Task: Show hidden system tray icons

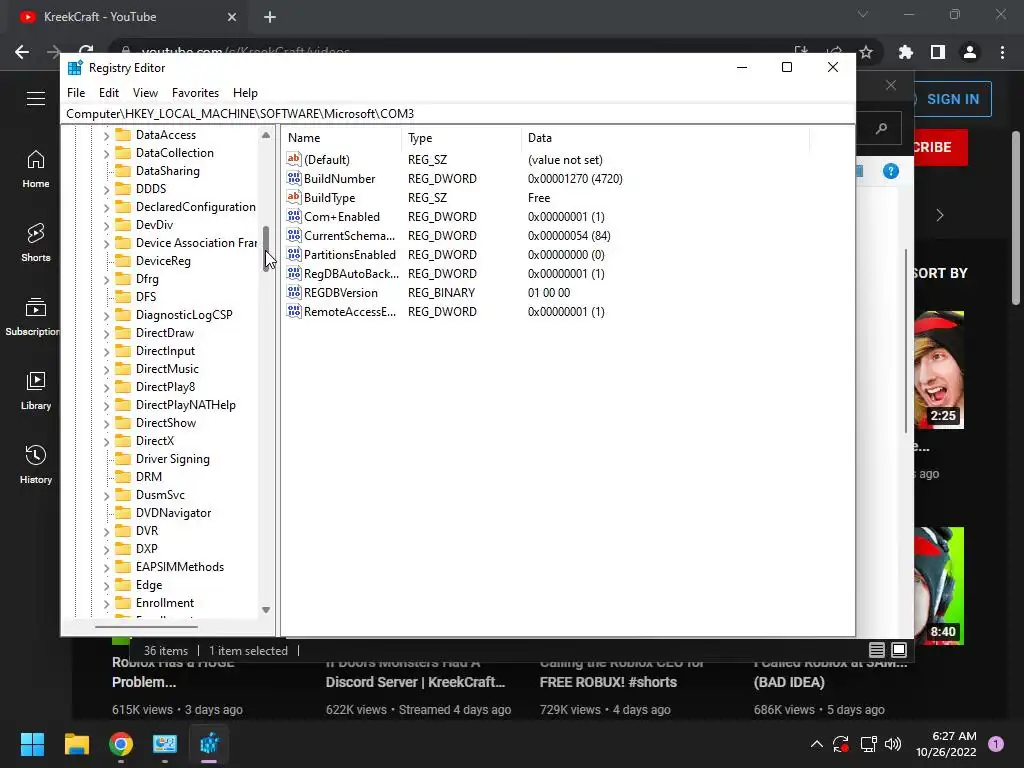Action: (x=816, y=744)
